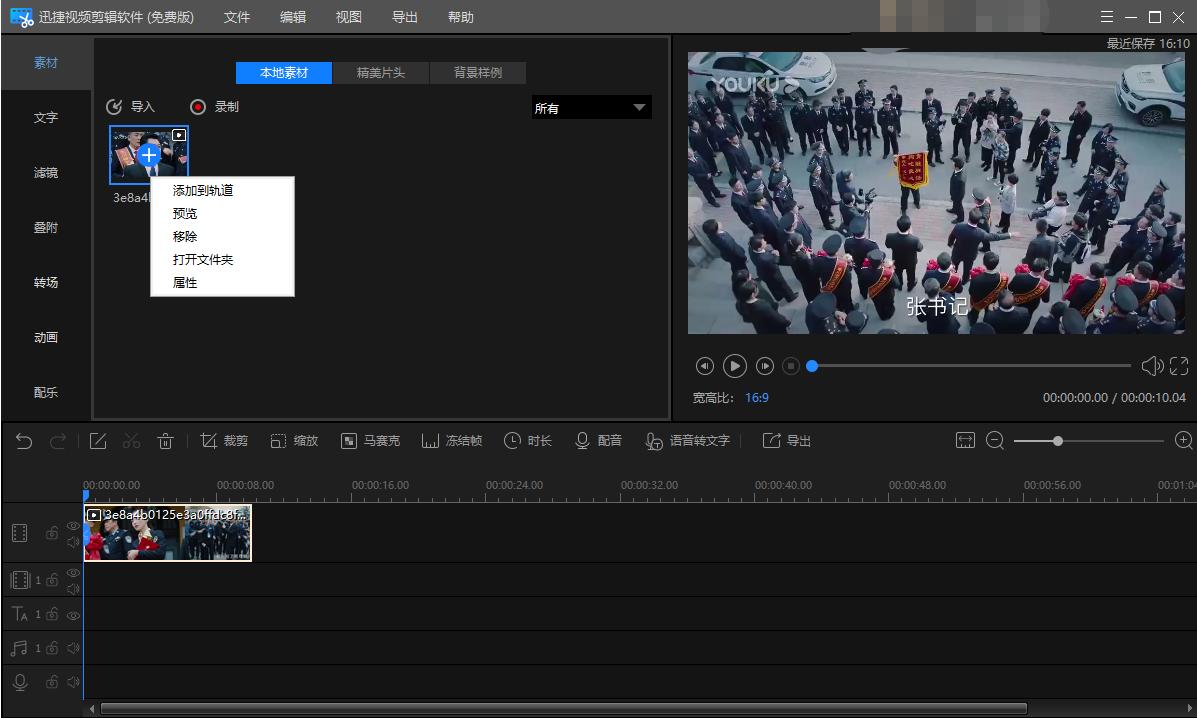Viewport: 1197px width, 718px height.
Task: Click the undo arrow in timeline toolbar
Action: pos(24,441)
